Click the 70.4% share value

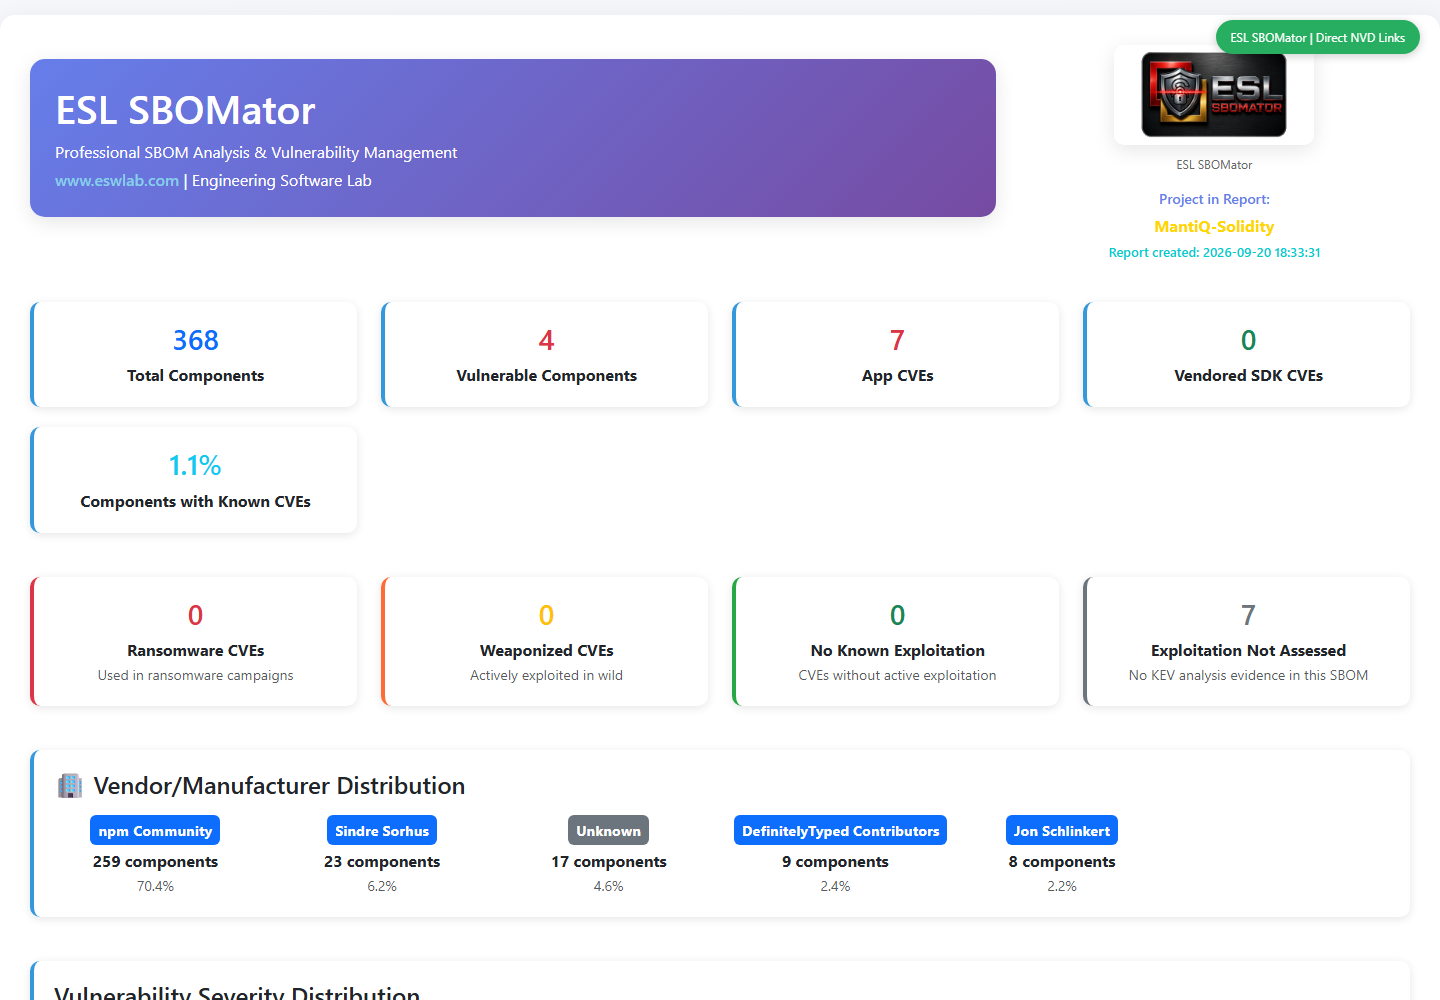[x=155, y=887]
